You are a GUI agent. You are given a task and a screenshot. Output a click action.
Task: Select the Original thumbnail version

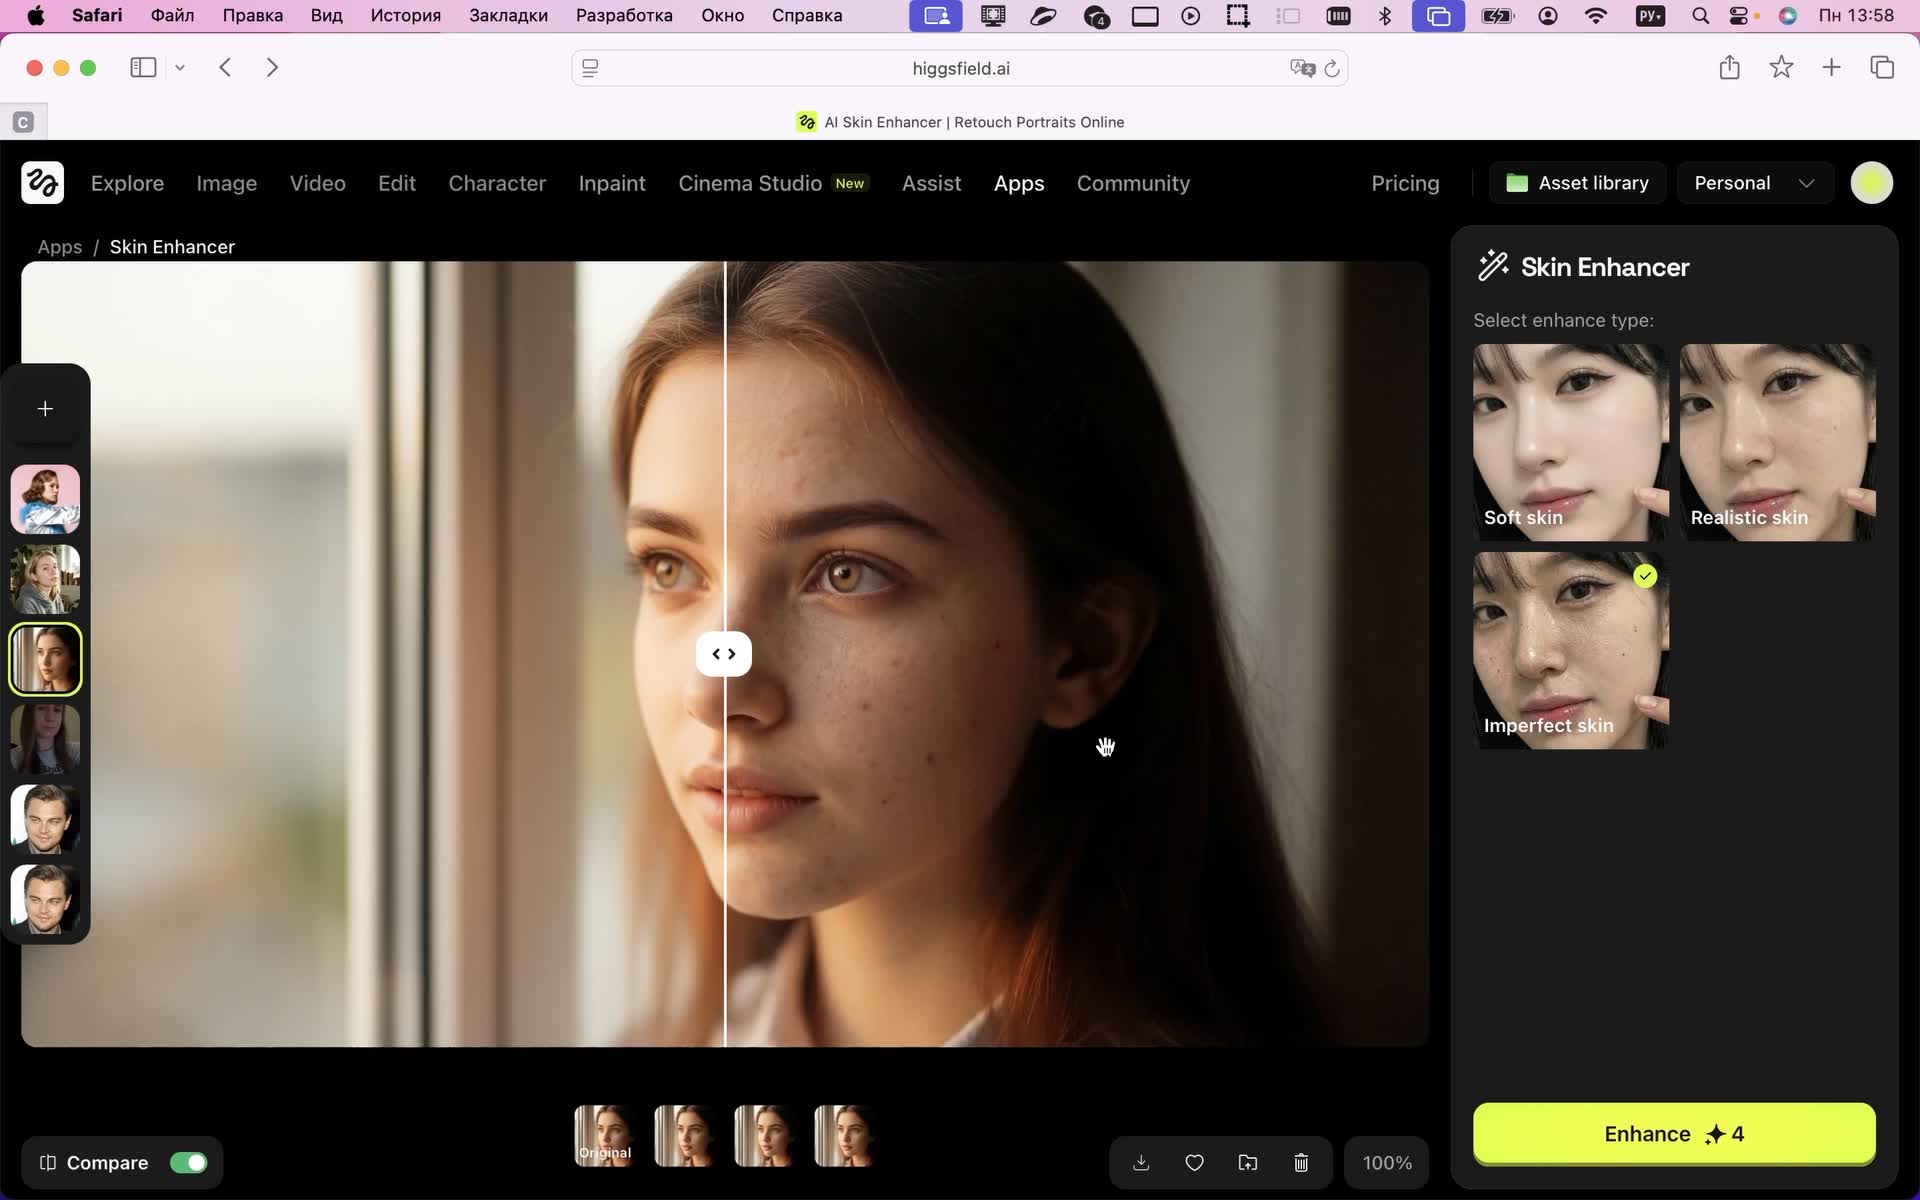[604, 1136]
